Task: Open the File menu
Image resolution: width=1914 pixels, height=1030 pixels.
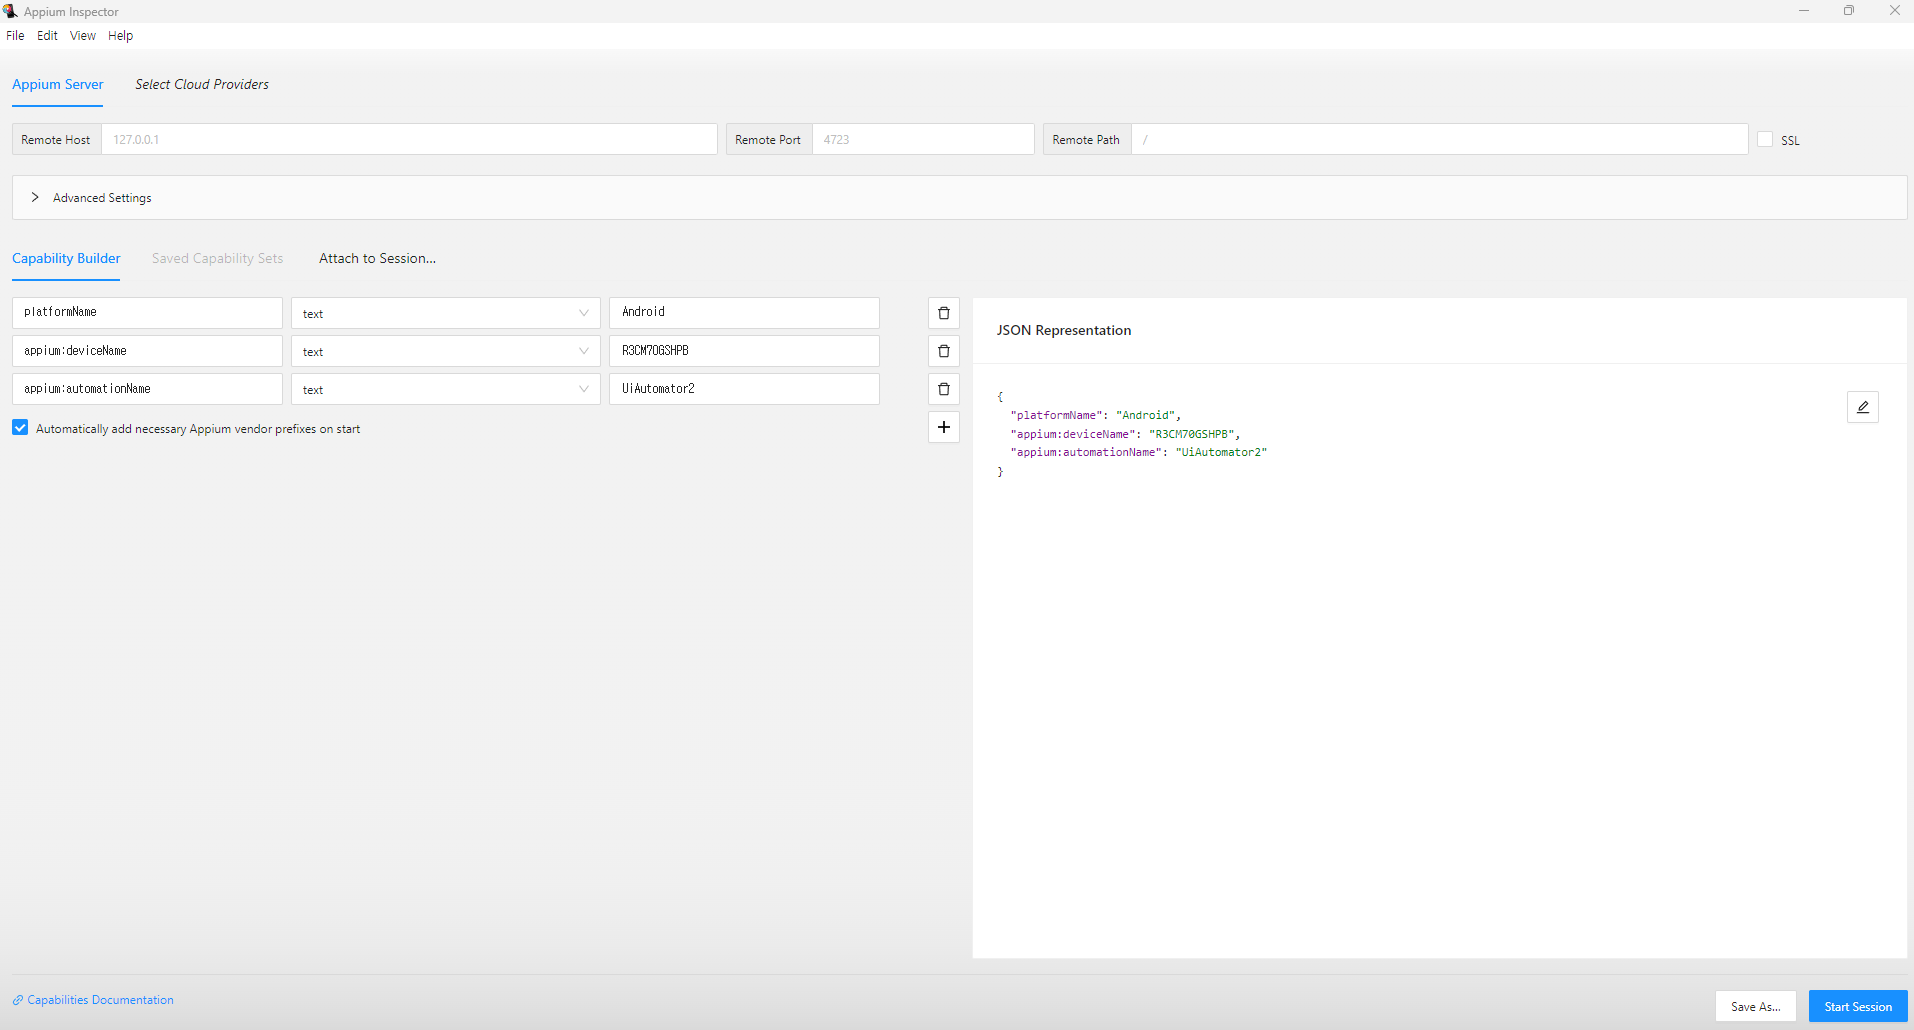Action: (x=15, y=35)
